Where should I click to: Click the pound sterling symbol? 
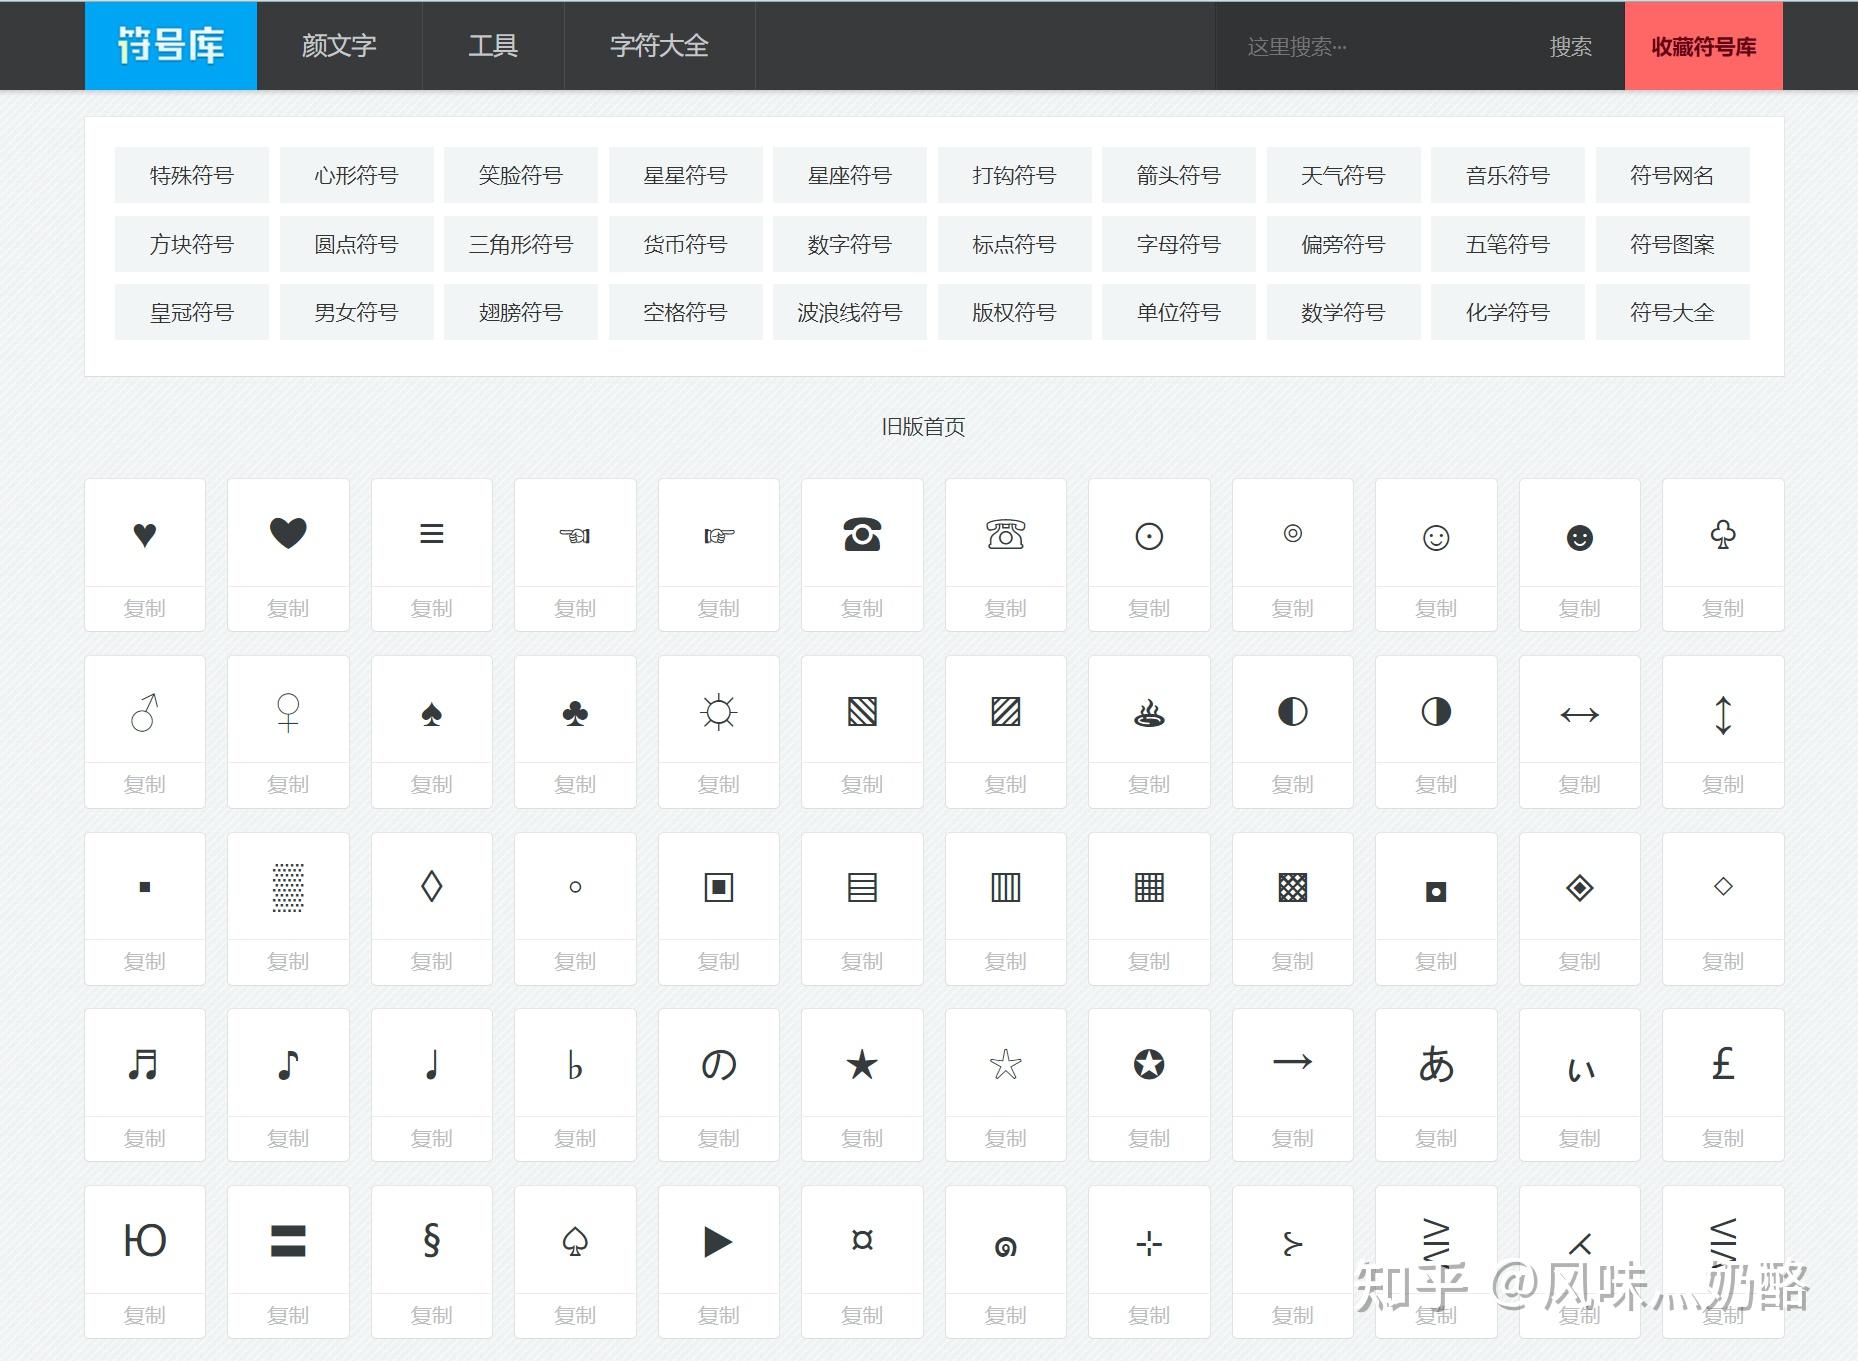point(1723,1064)
